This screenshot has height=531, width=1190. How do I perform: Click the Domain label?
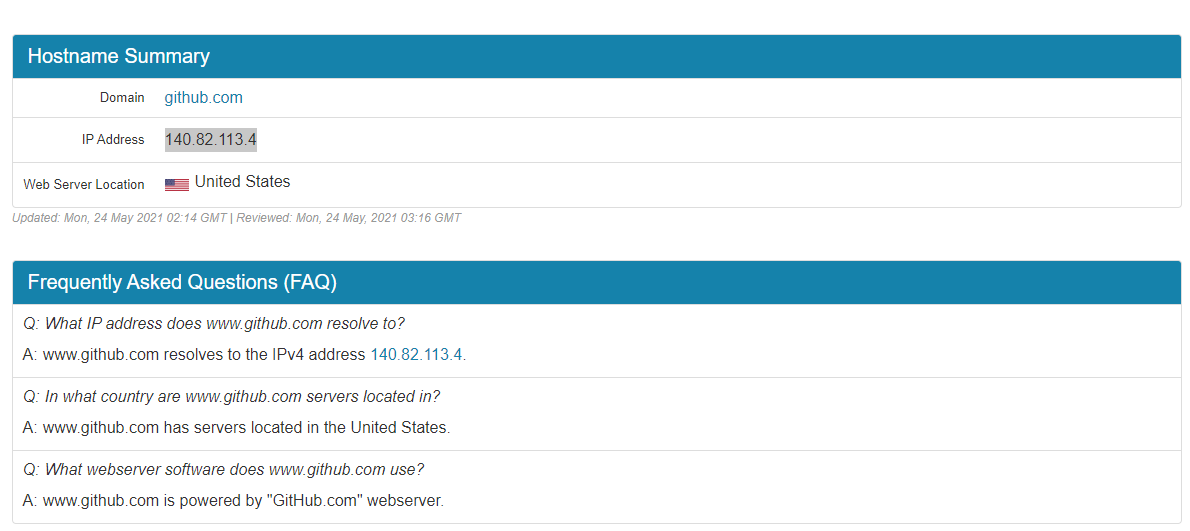point(121,98)
